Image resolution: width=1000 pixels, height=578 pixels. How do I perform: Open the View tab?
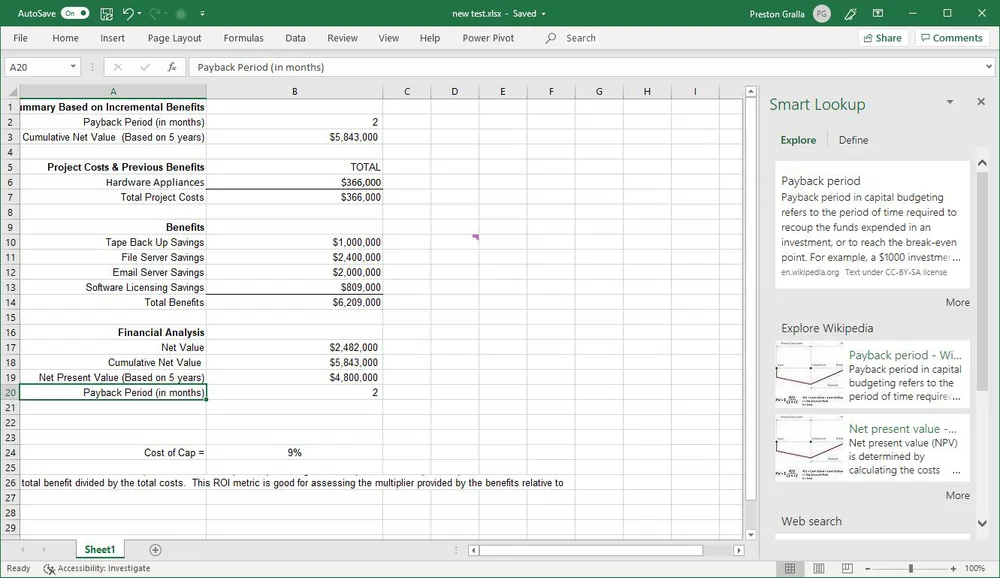[x=388, y=38]
